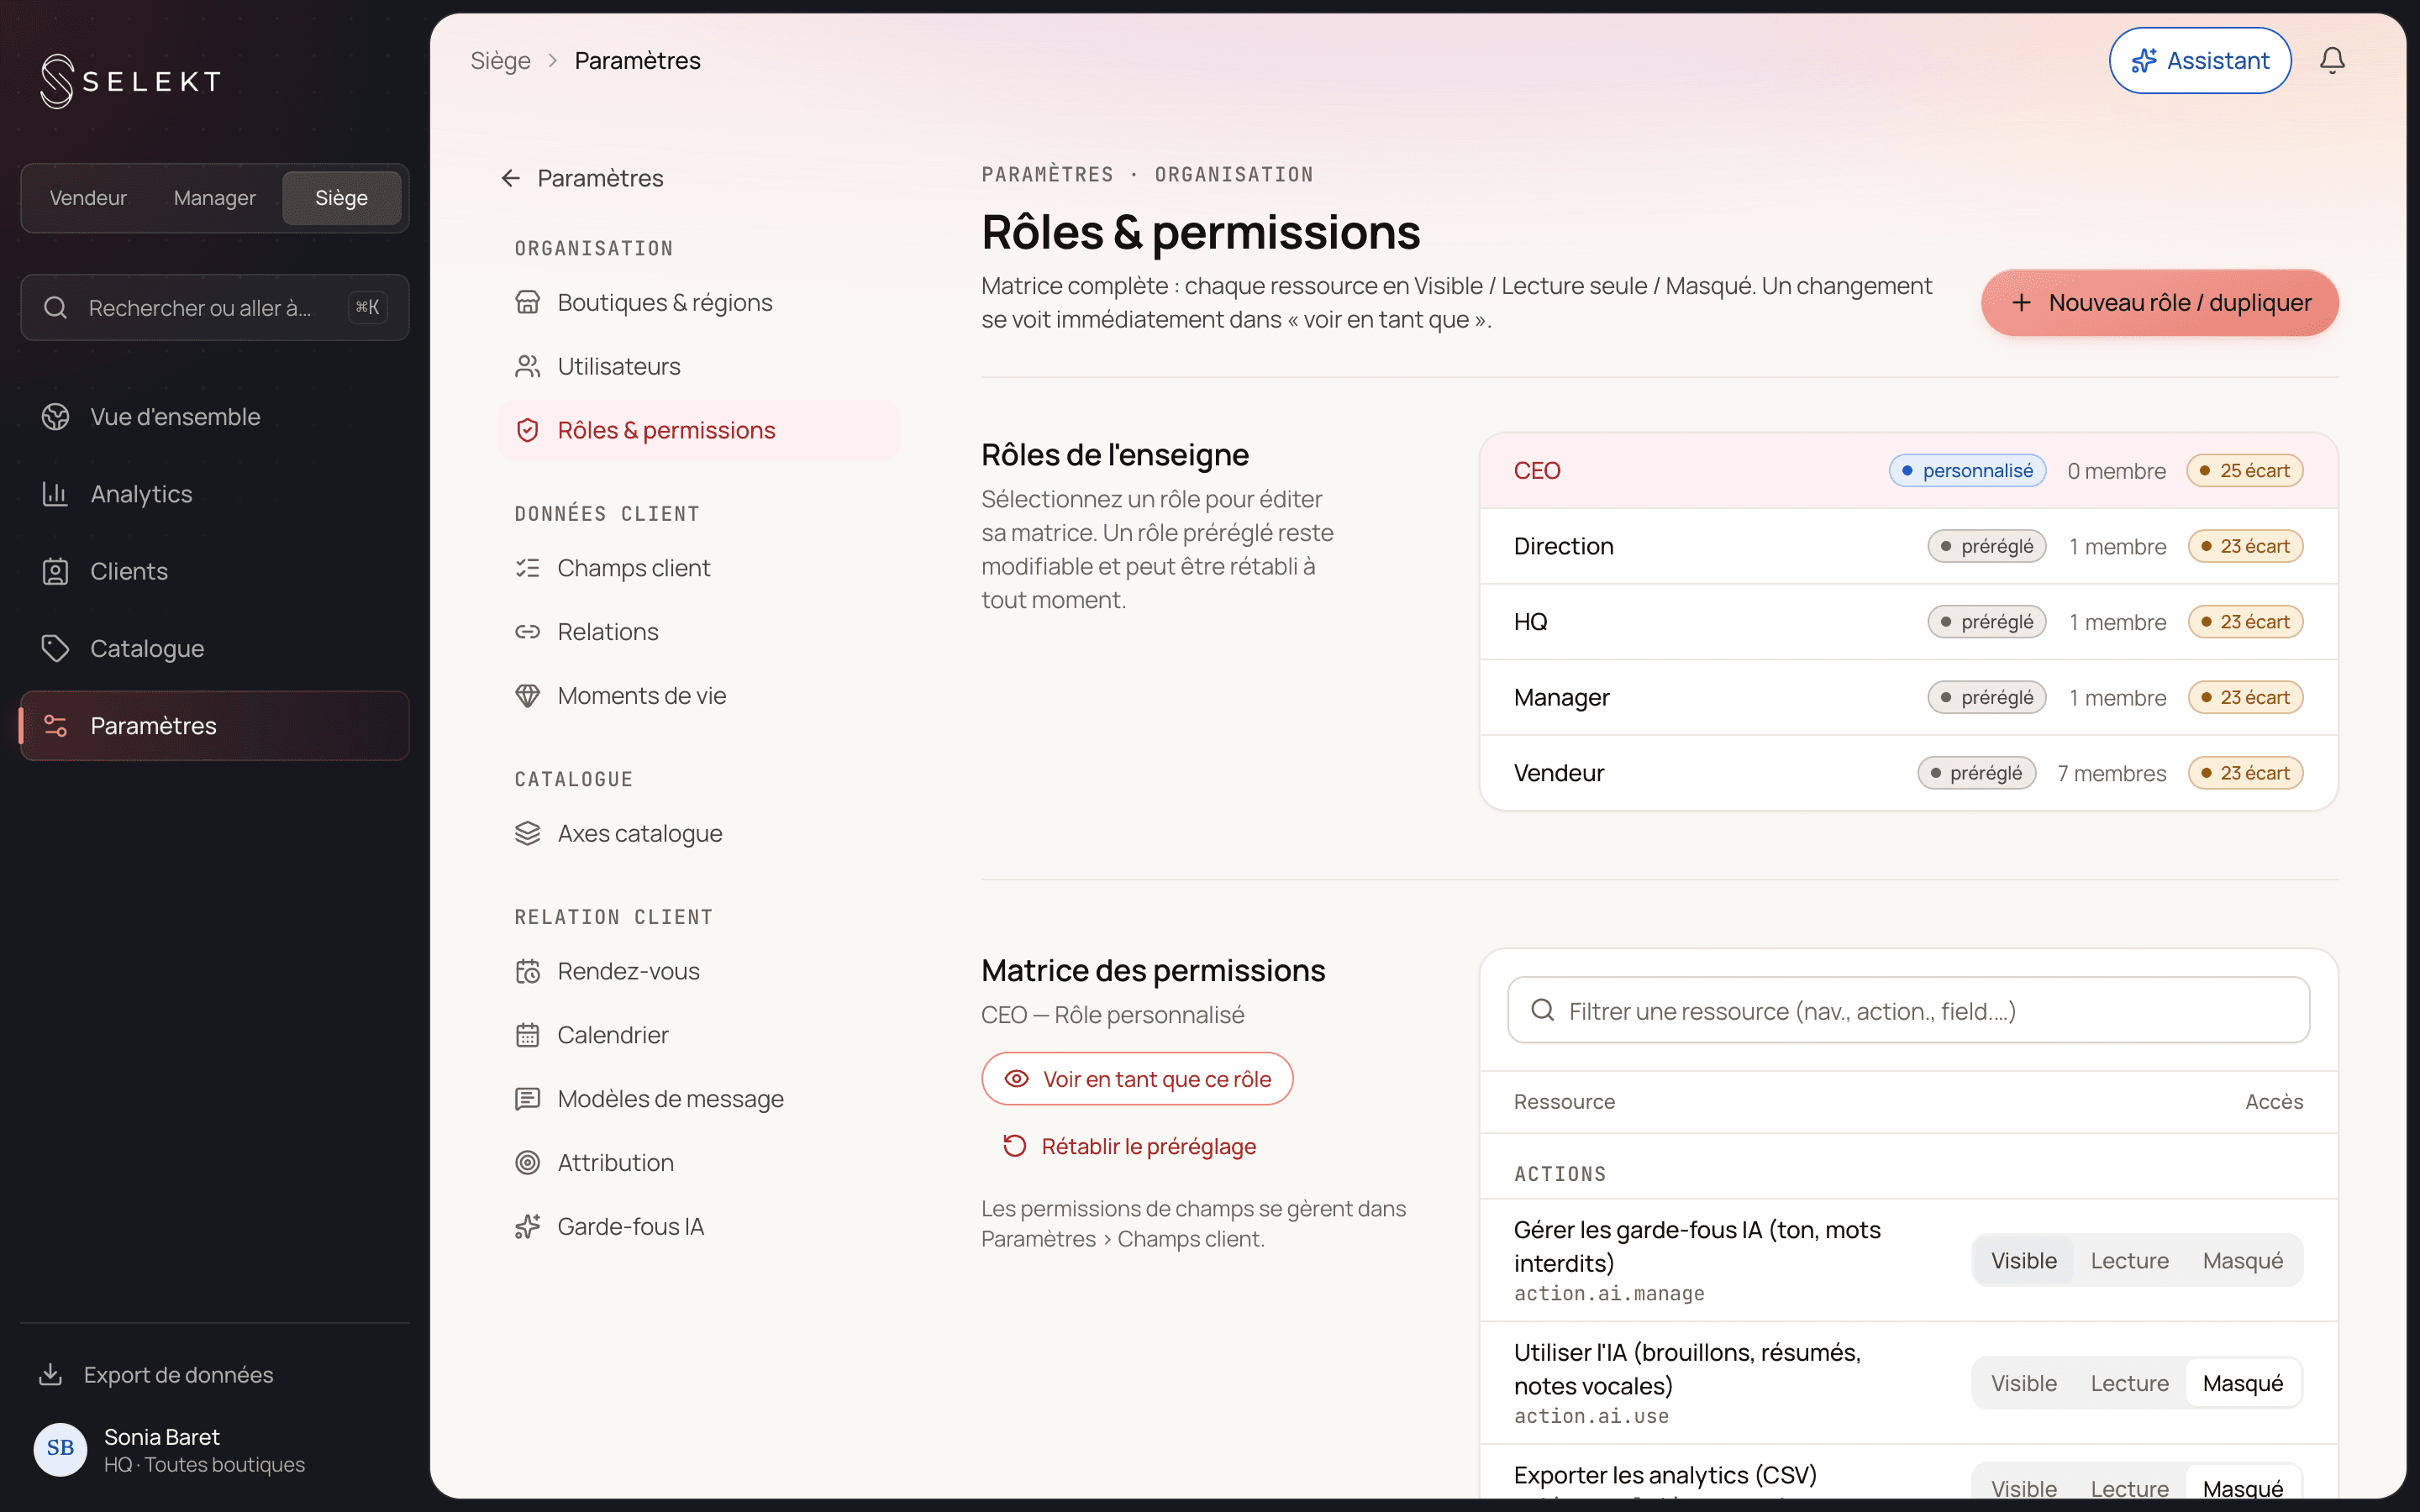Screen dimensions: 2420x1512
Task: Open Modèles de message settings
Action: 698,1099
